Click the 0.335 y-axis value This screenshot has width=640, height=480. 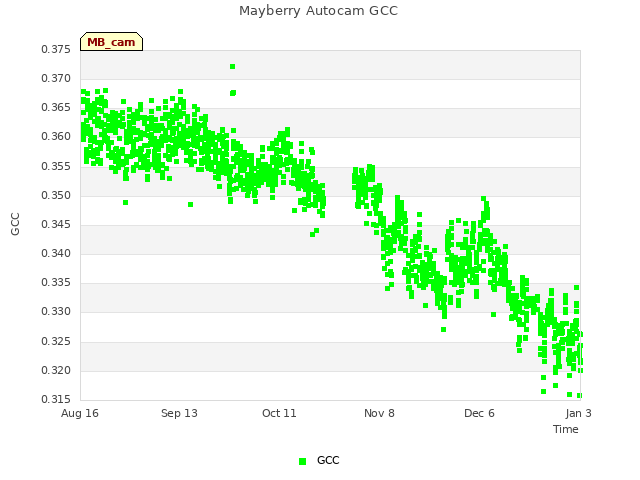(x=56, y=282)
